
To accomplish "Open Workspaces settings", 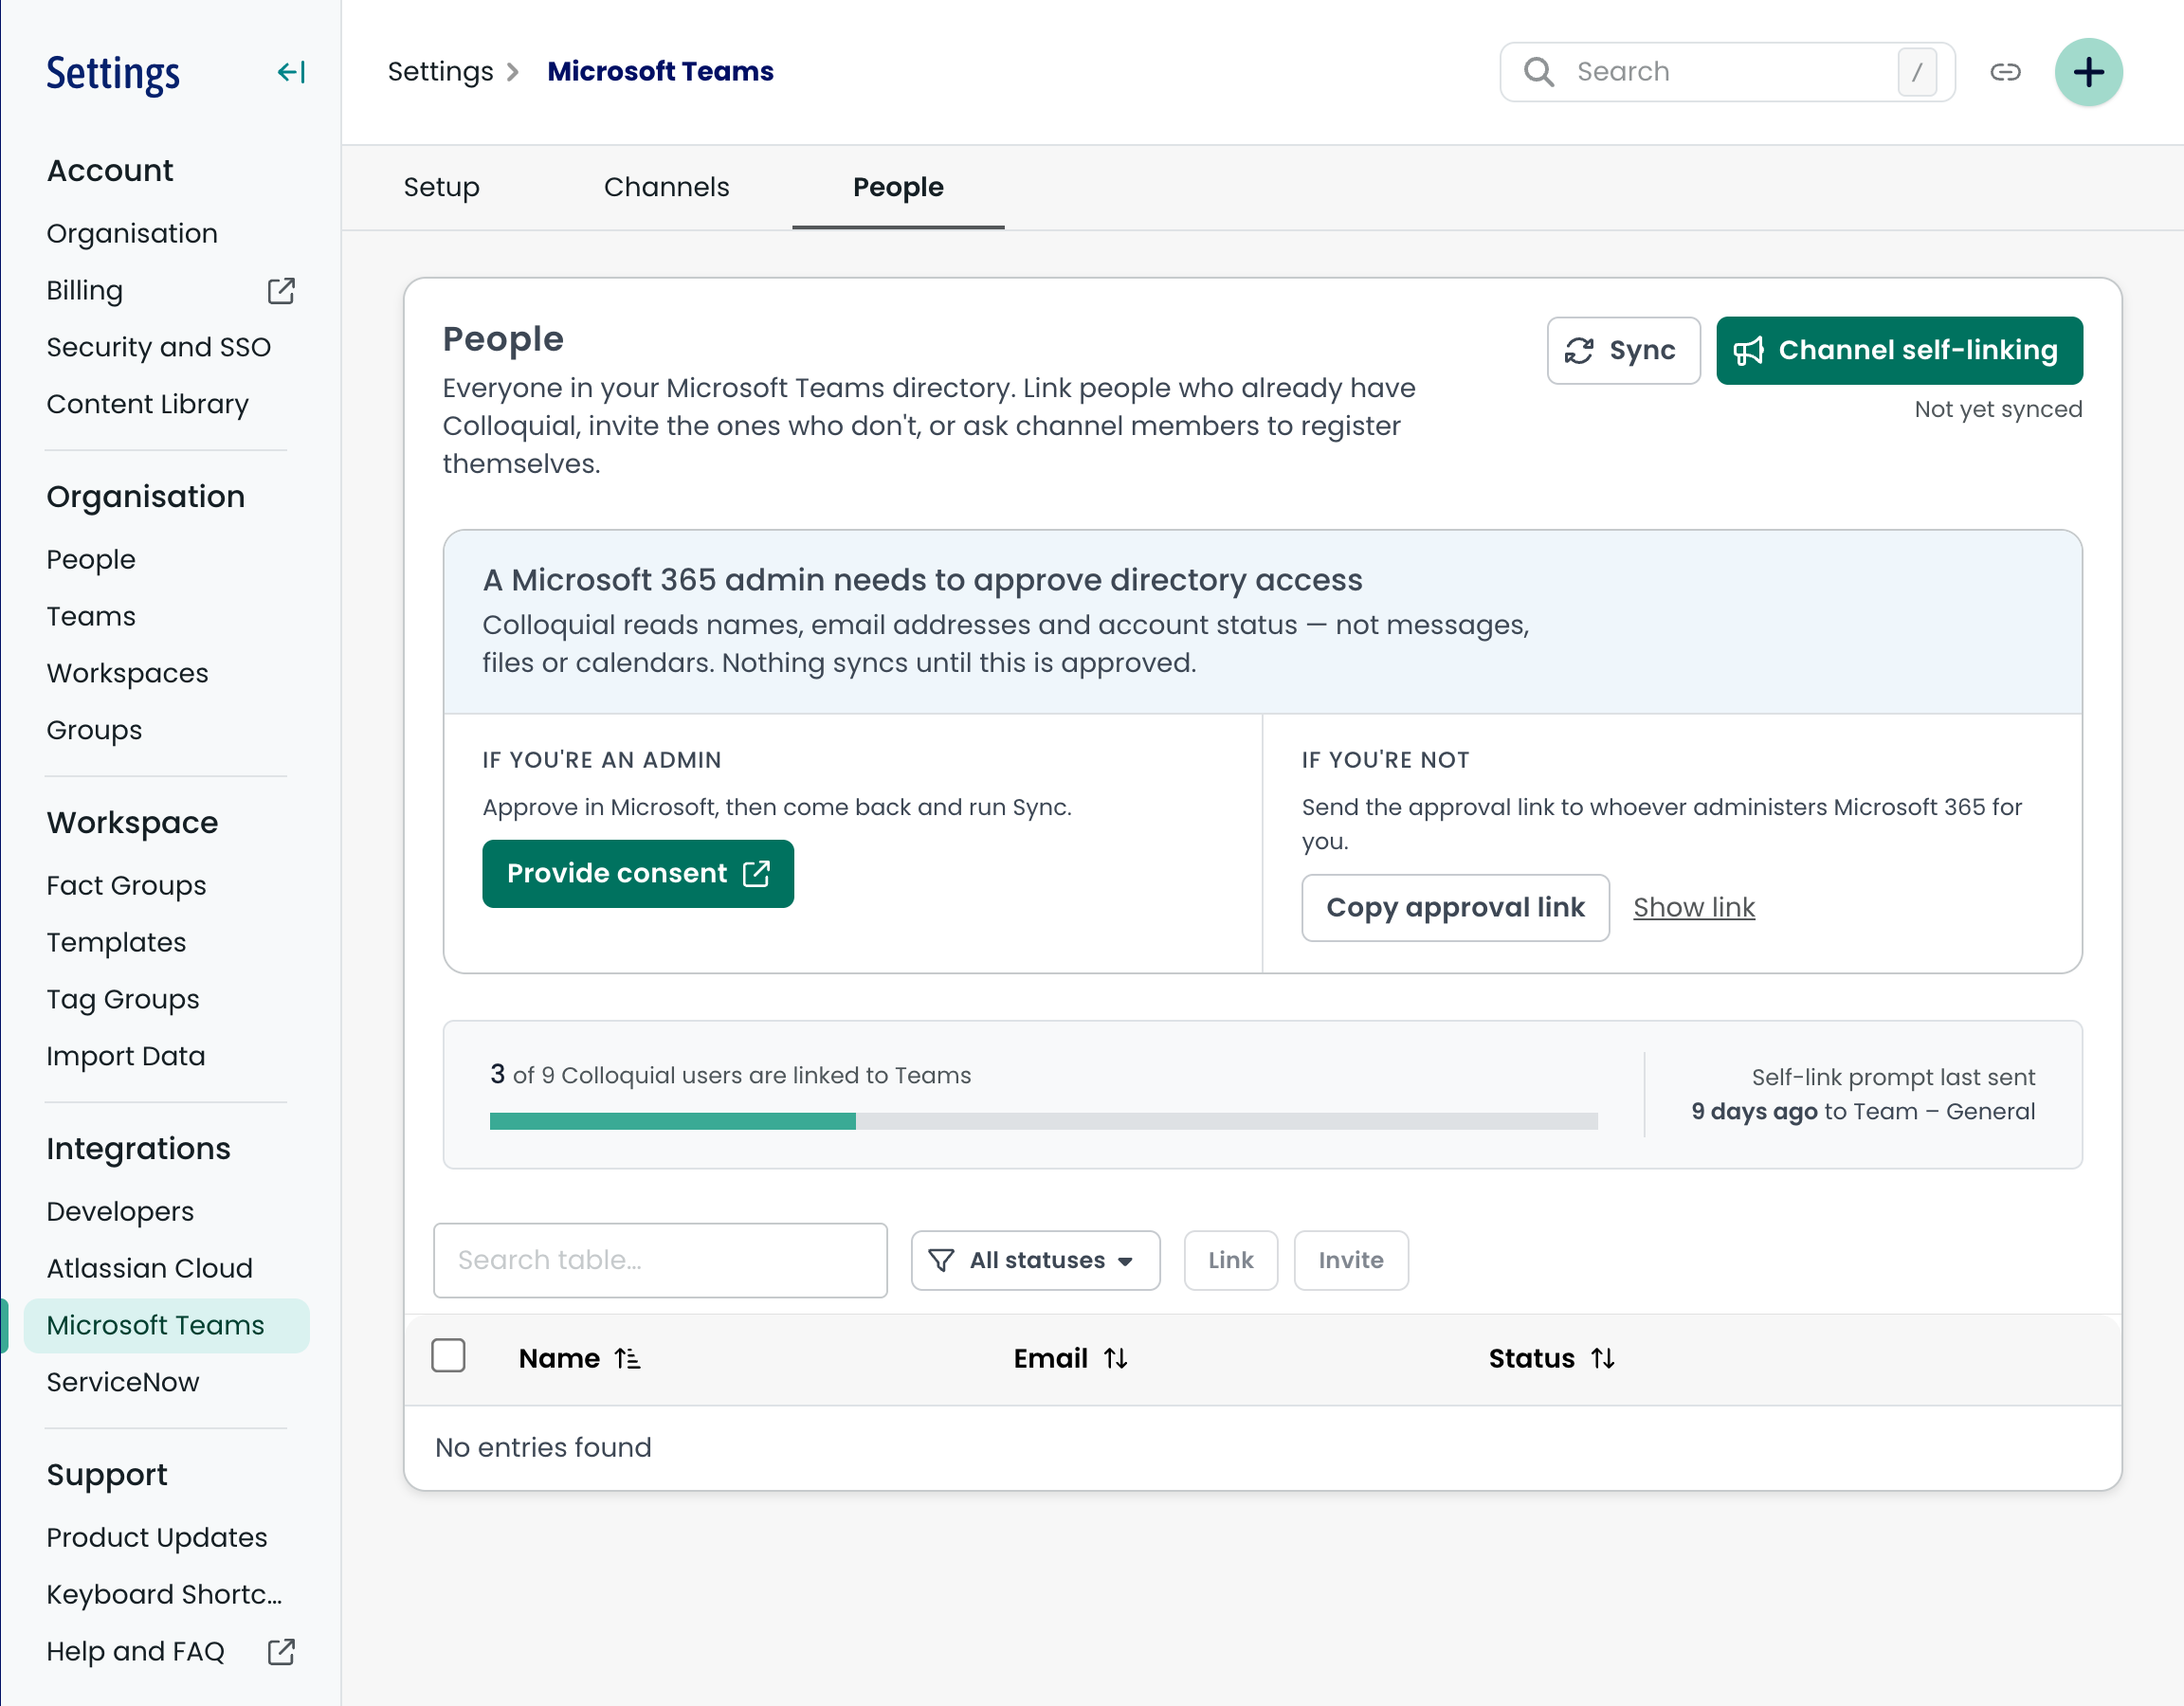I will (x=127, y=673).
